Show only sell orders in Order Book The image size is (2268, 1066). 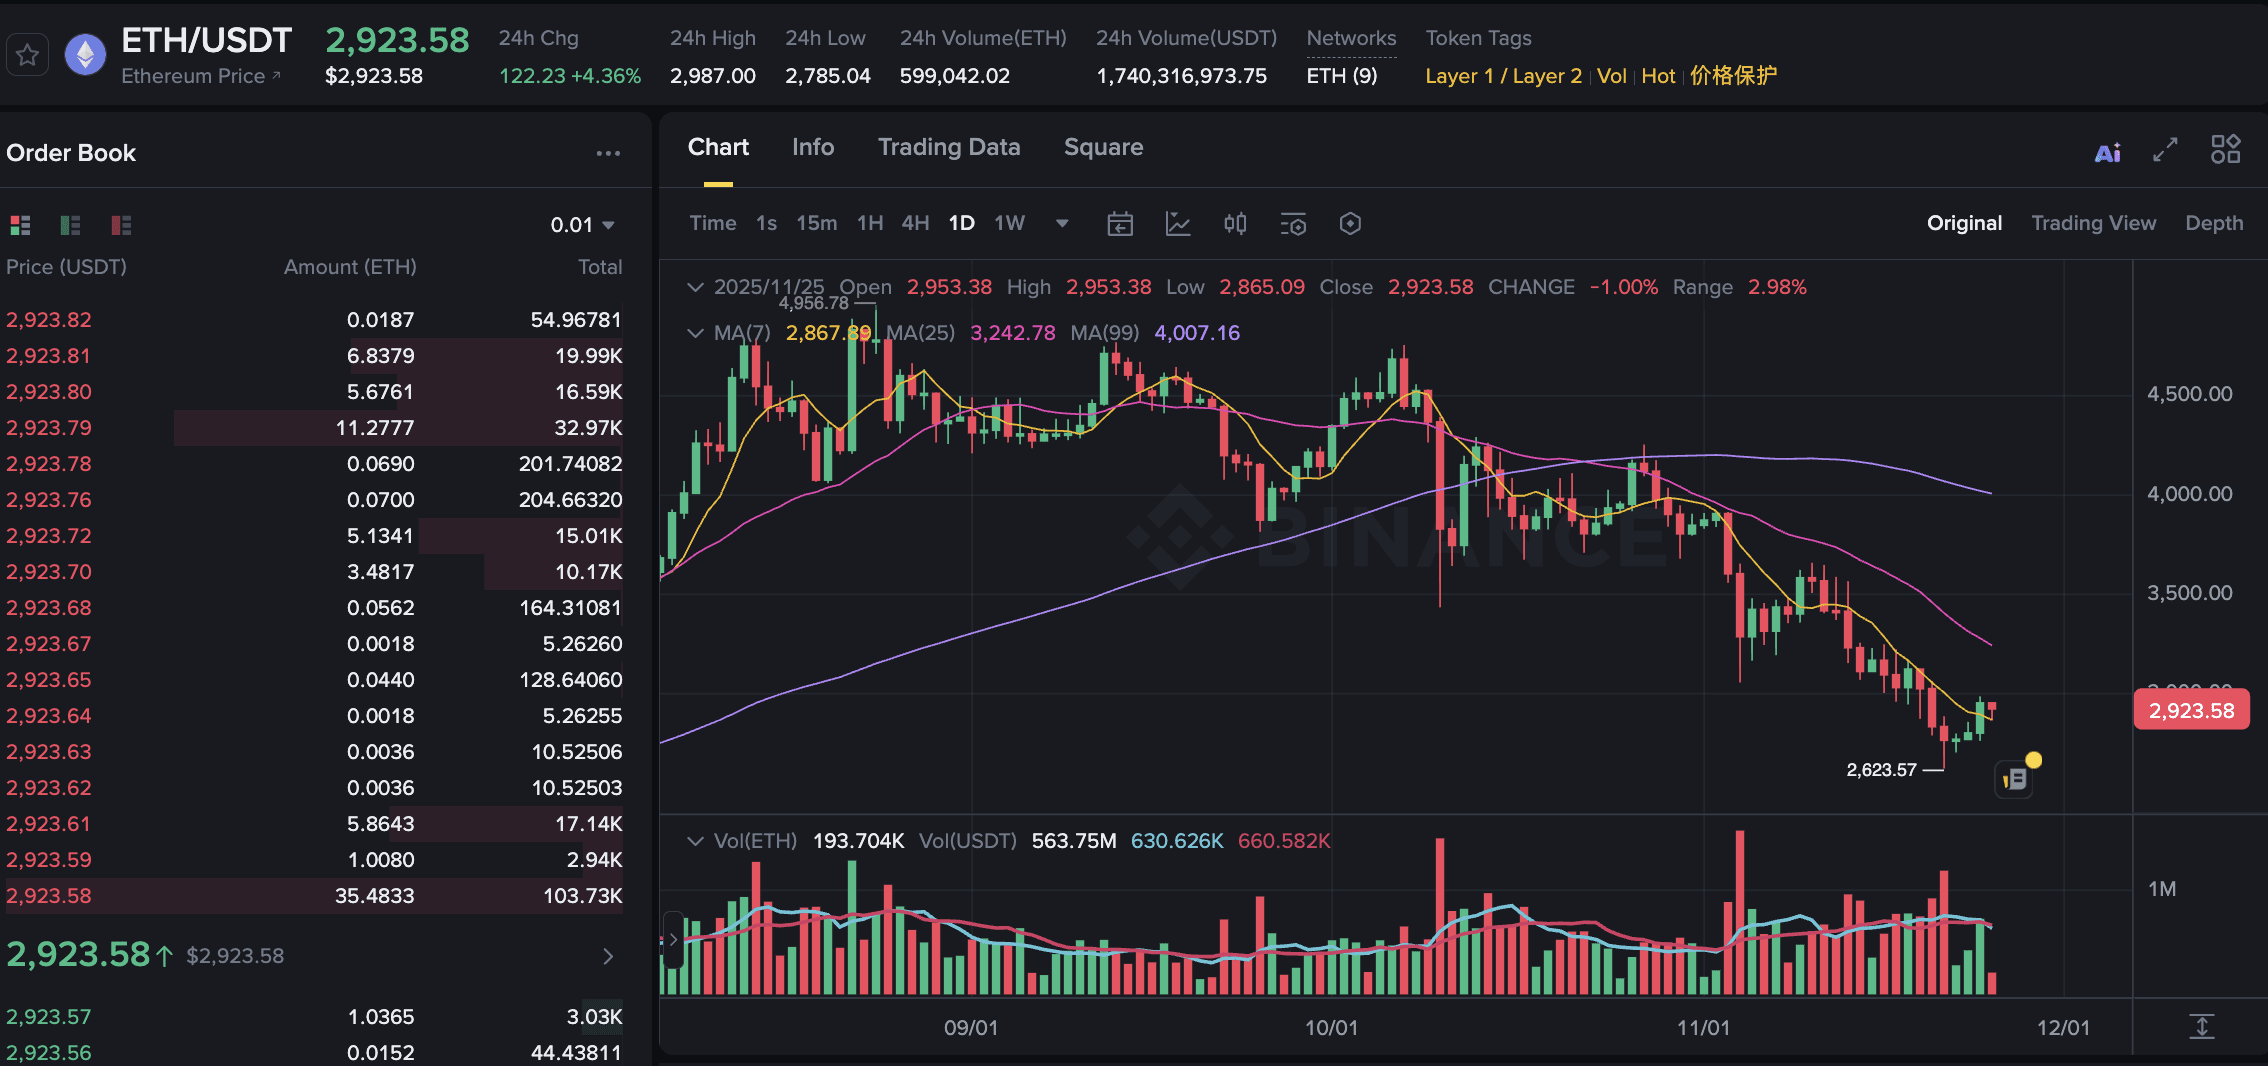tap(119, 225)
